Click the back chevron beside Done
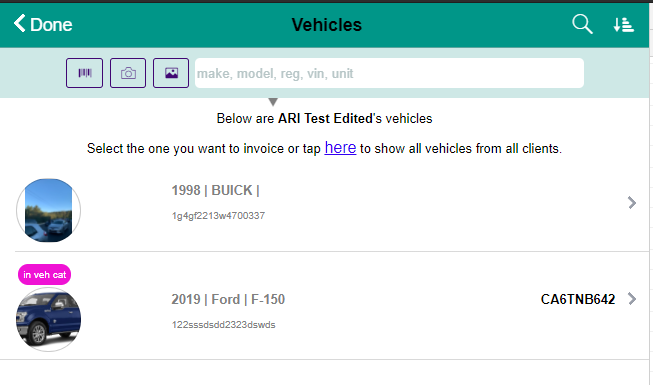This screenshot has height=385, width=653. tap(20, 23)
